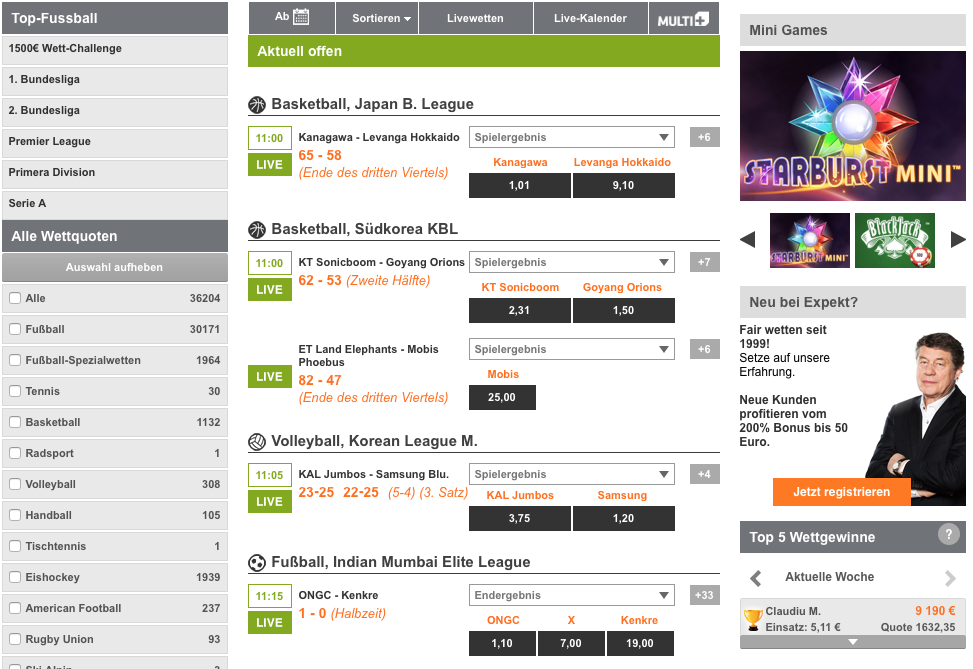Tick the Eishockey checkbox
Image resolution: width=973 pixels, height=669 pixels.
tap(14, 577)
